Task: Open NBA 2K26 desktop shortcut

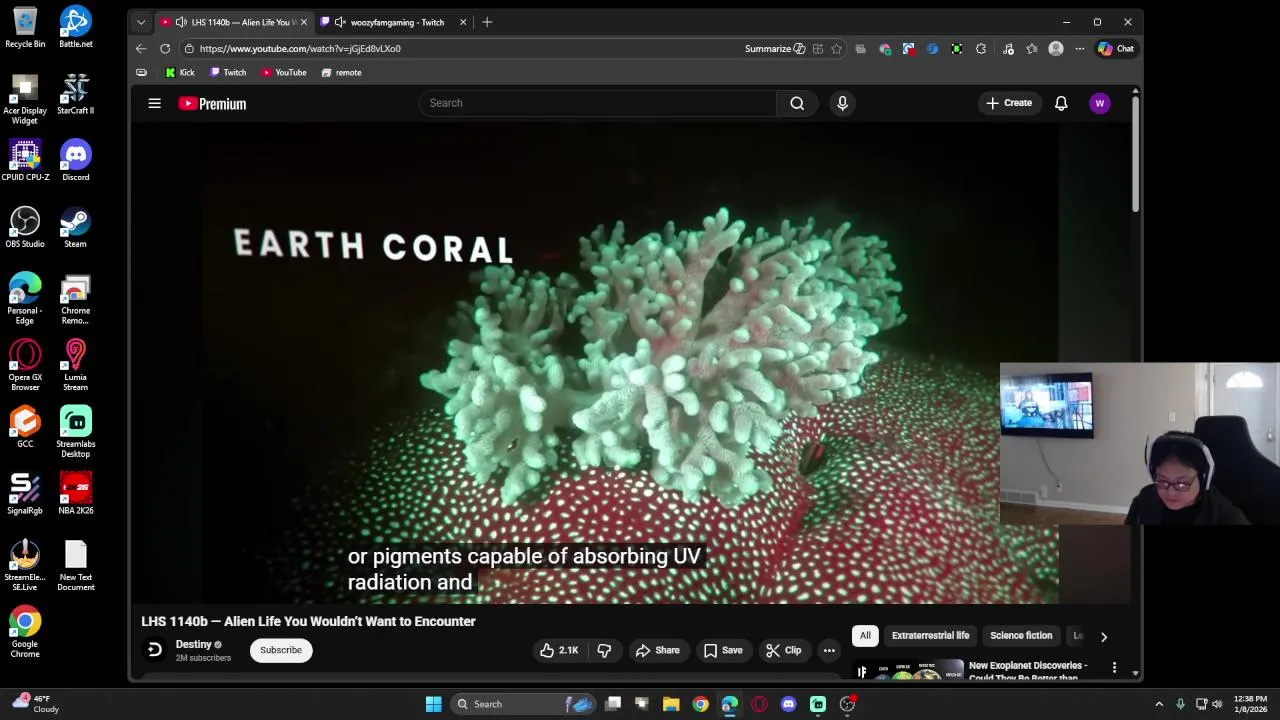Action: [x=76, y=493]
